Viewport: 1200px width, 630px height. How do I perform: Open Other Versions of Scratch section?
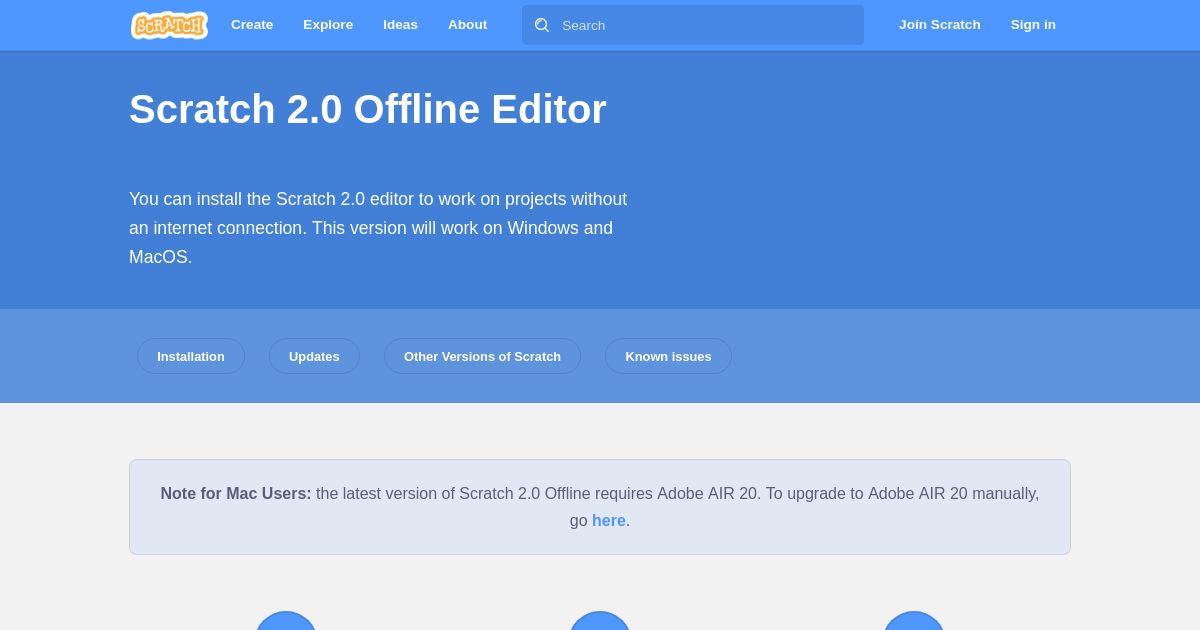click(482, 356)
